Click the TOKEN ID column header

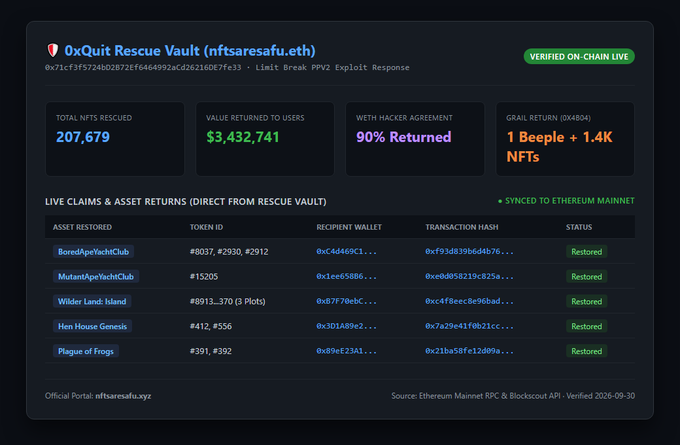click(x=206, y=227)
